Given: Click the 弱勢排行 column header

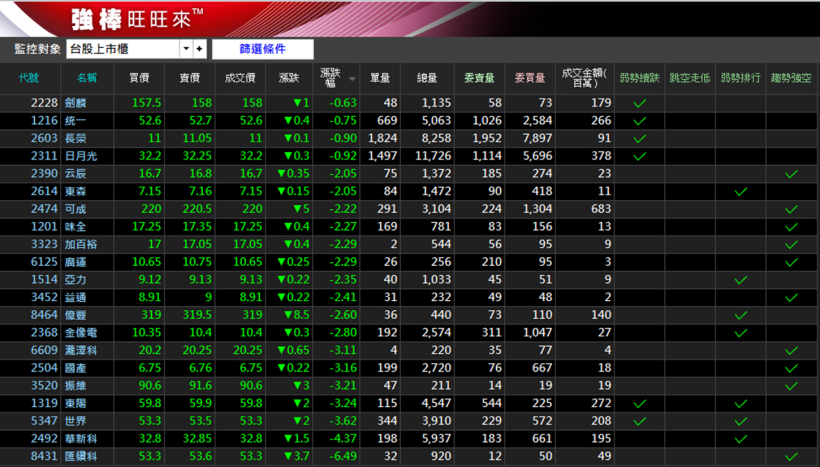Looking at the screenshot, I should tap(741, 78).
